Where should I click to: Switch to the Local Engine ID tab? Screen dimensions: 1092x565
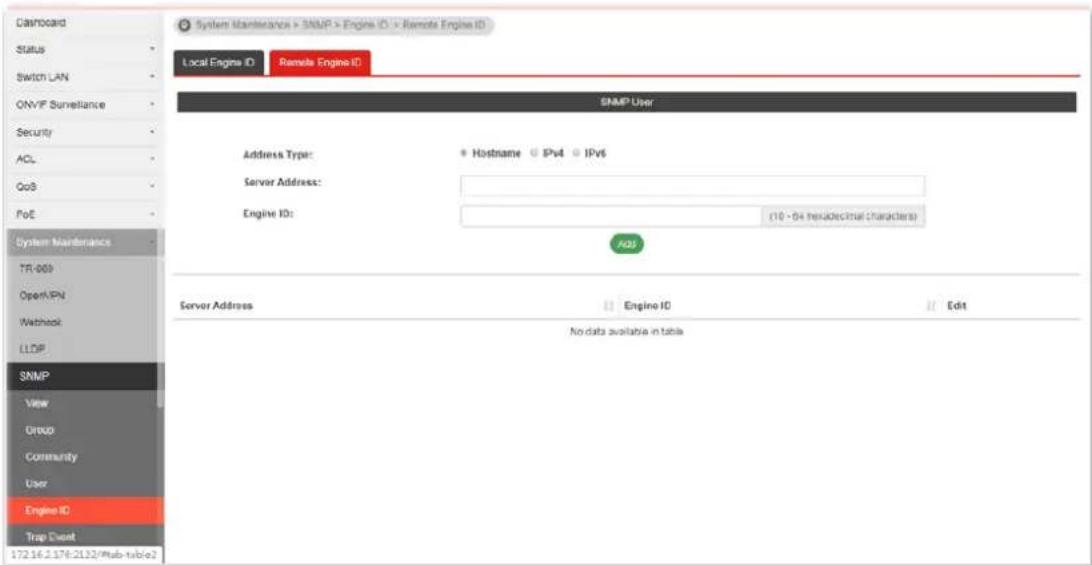218,63
